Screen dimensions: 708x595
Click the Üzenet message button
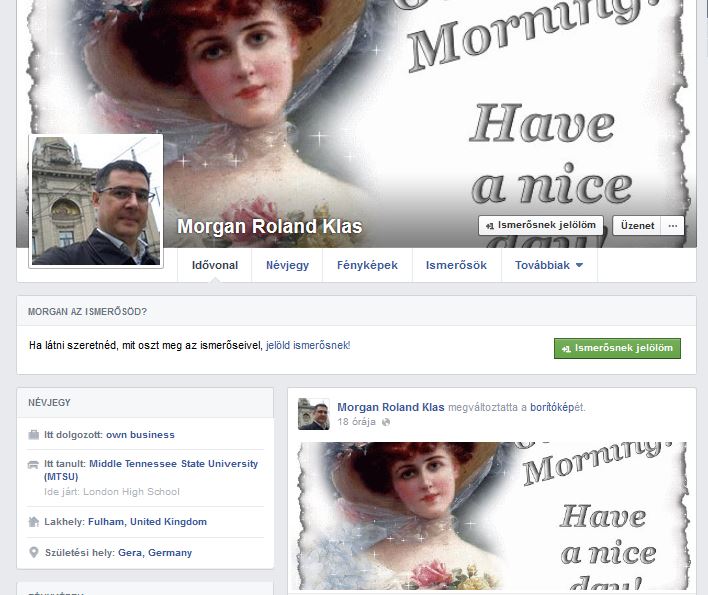(637, 226)
